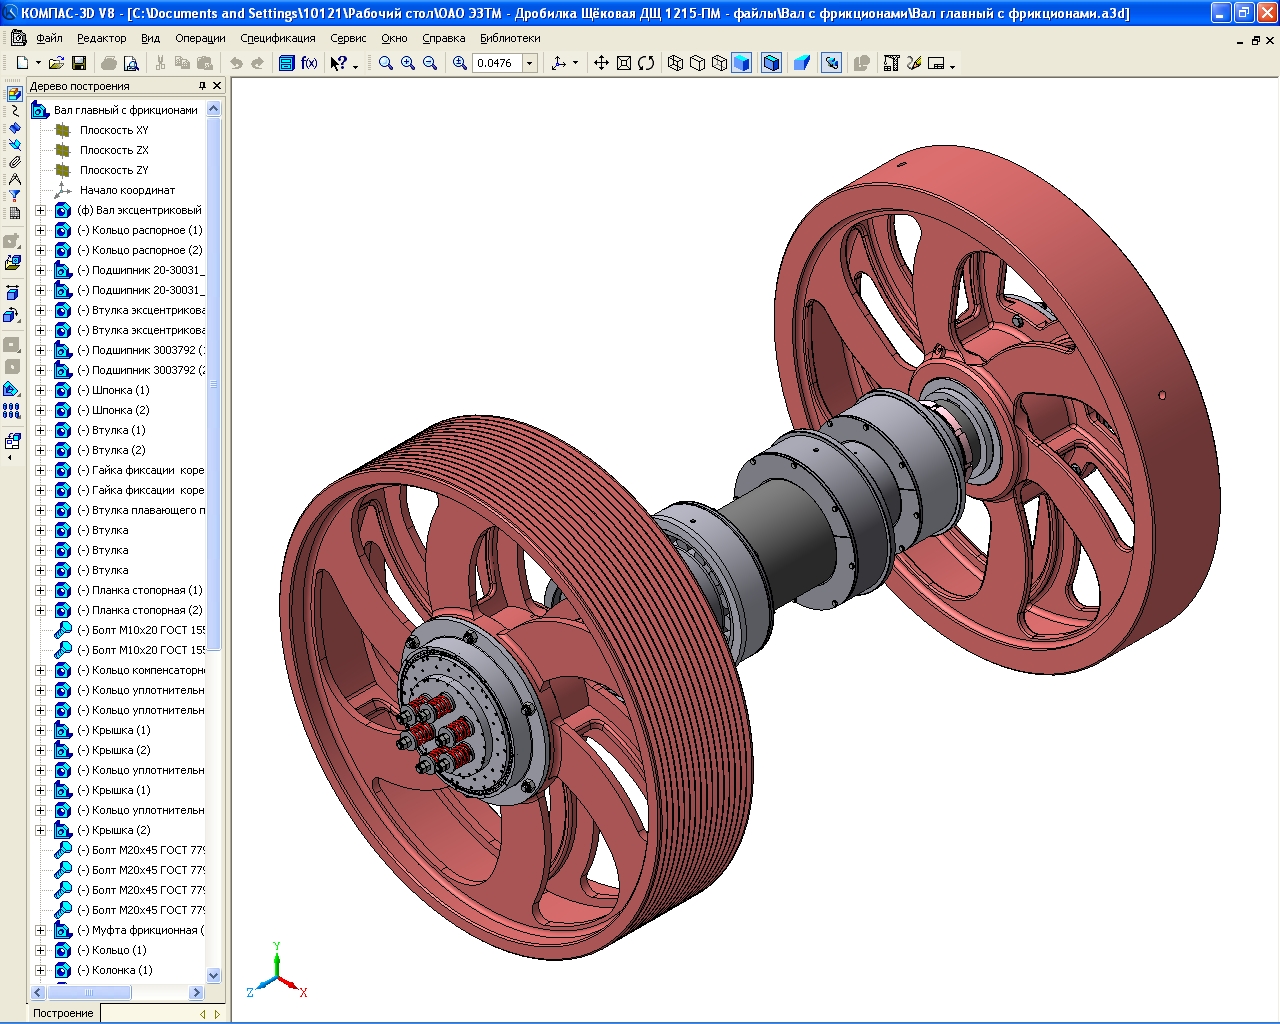Save the model with floppy icon
1280x1024 pixels.
79,63
